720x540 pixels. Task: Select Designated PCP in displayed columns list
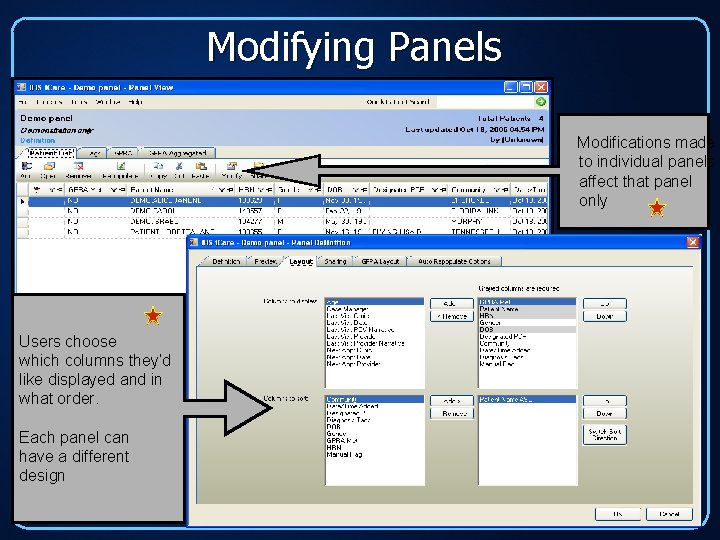click(527, 337)
